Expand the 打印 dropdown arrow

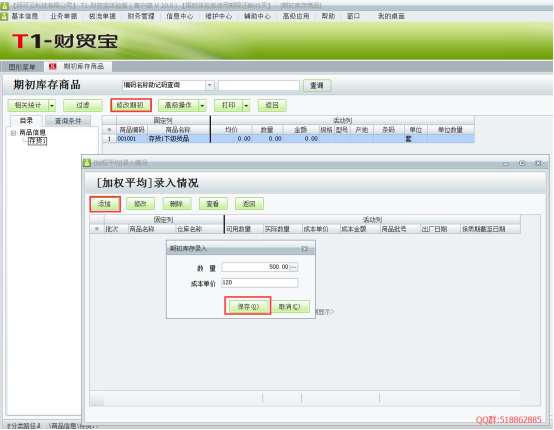pos(246,105)
